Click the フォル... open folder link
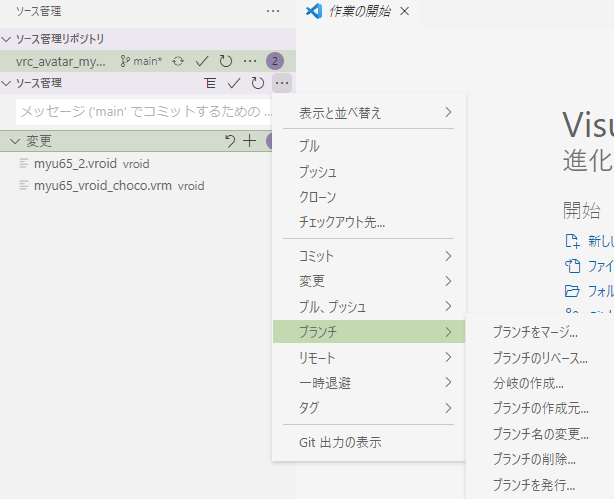 pos(601,291)
